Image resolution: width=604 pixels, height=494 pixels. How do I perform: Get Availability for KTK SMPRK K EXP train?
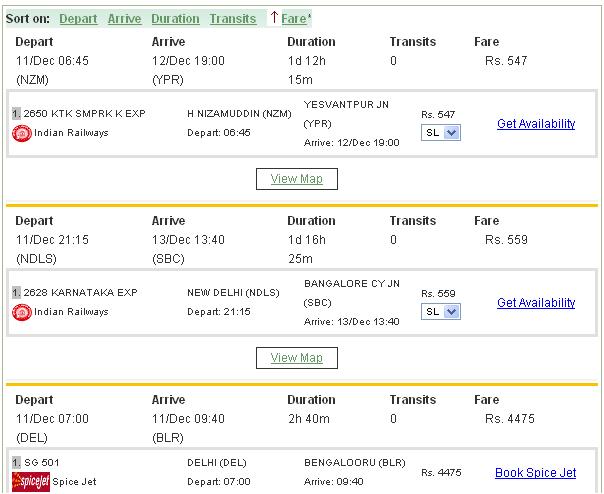click(x=536, y=124)
